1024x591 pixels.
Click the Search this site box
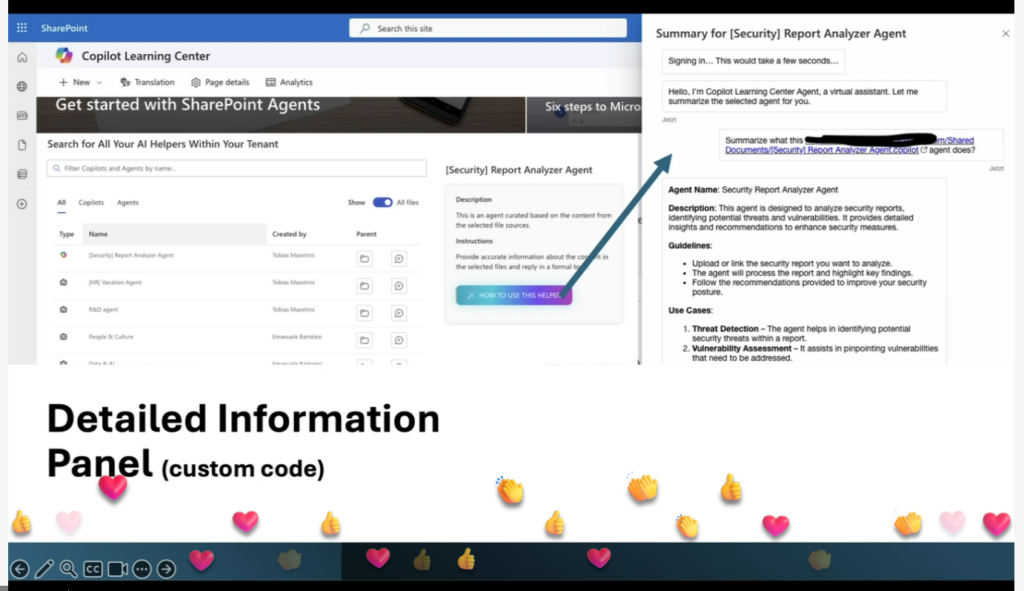[488, 28]
